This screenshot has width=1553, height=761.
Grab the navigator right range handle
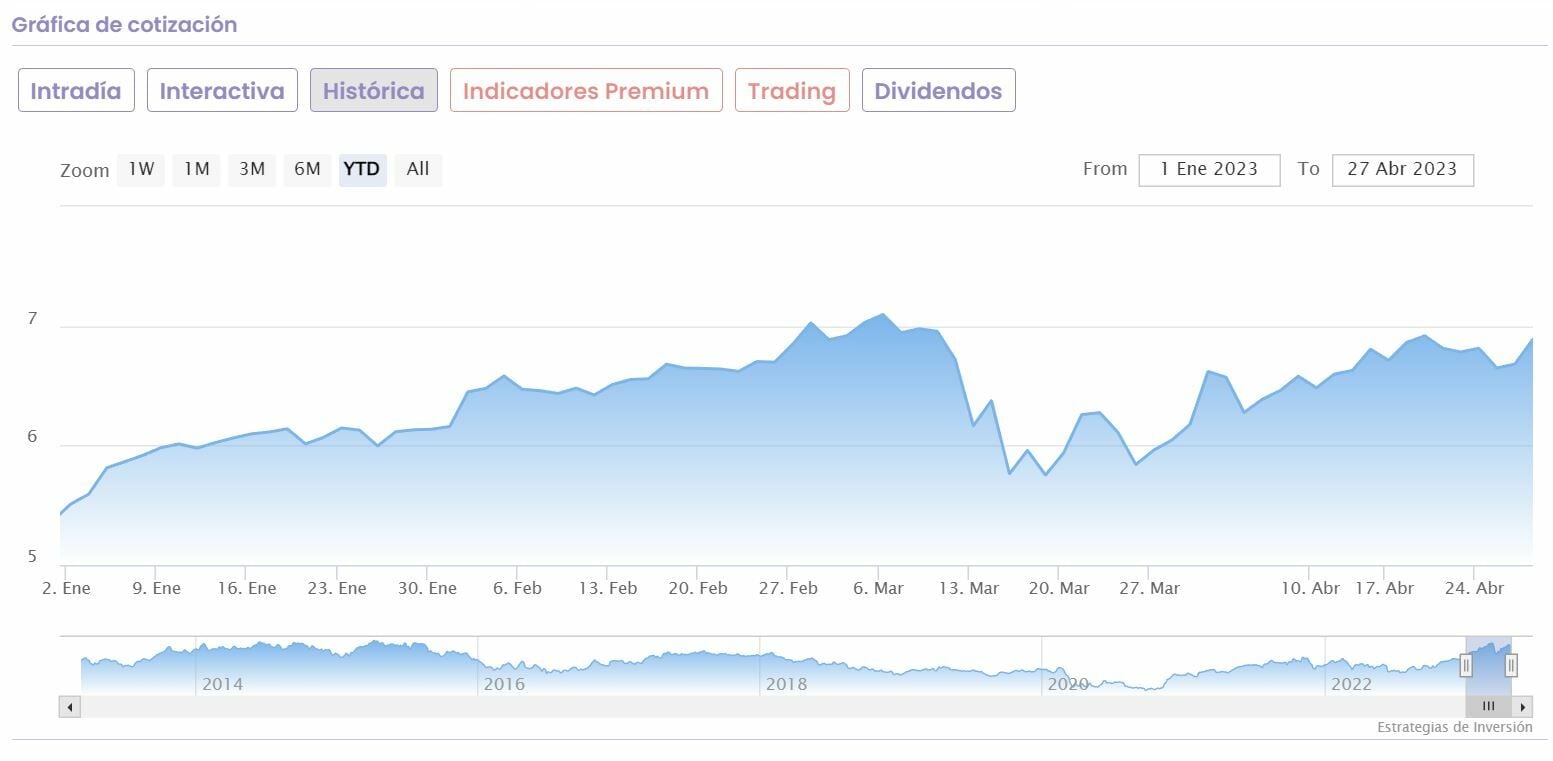[1511, 665]
